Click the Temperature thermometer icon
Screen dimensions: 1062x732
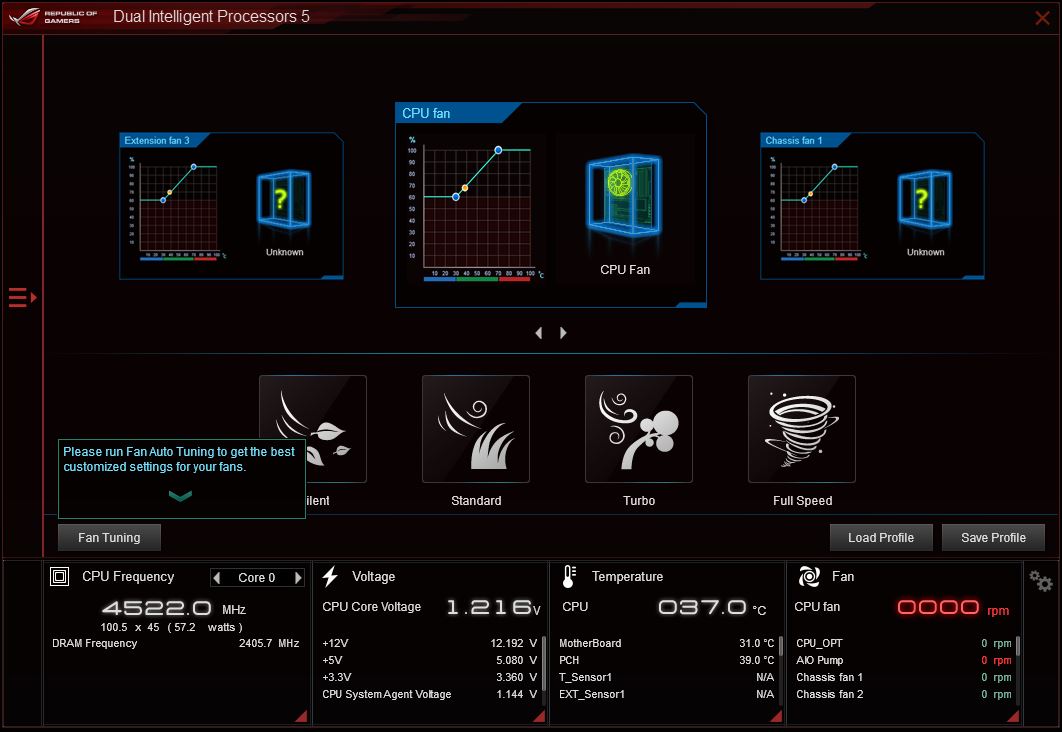click(568, 576)
